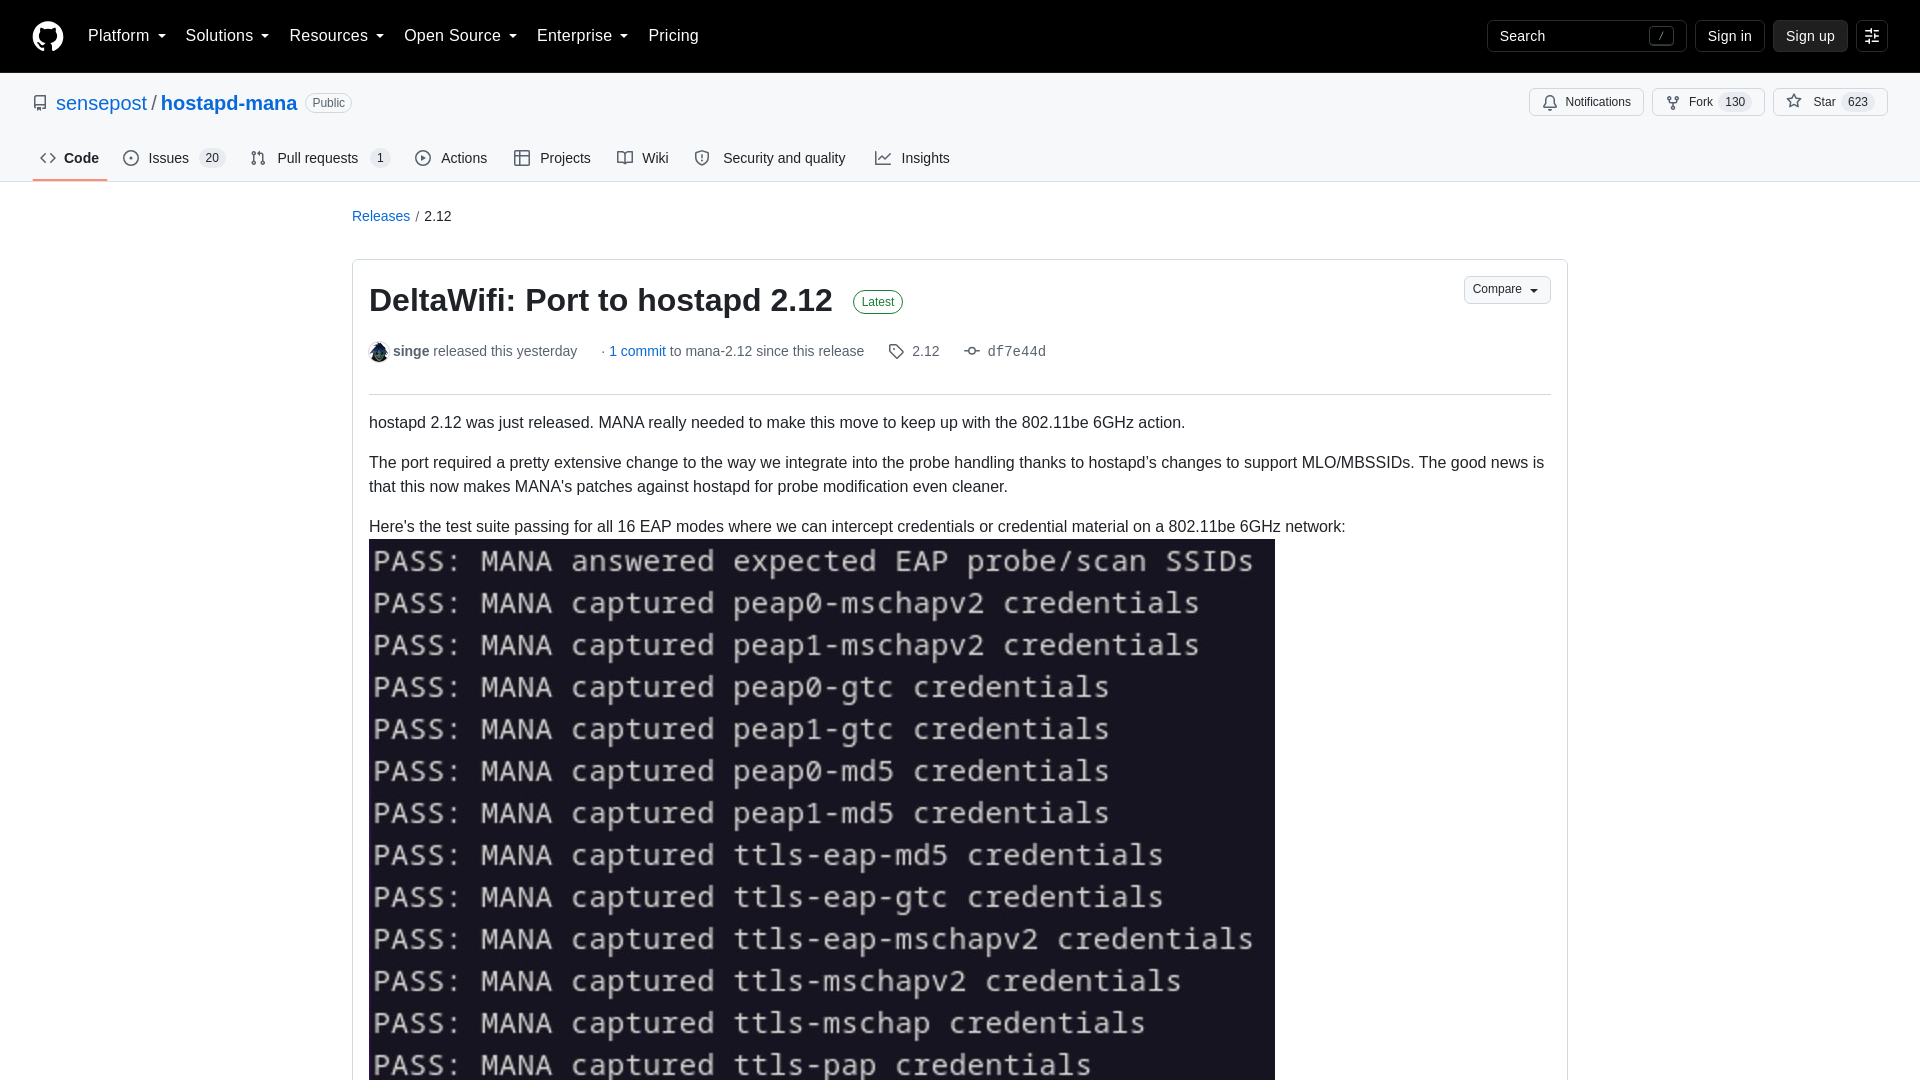This screenshot has width=1920, height=1080.
Task: Click the Insights graph icon
Action: (x=883, y=158)
